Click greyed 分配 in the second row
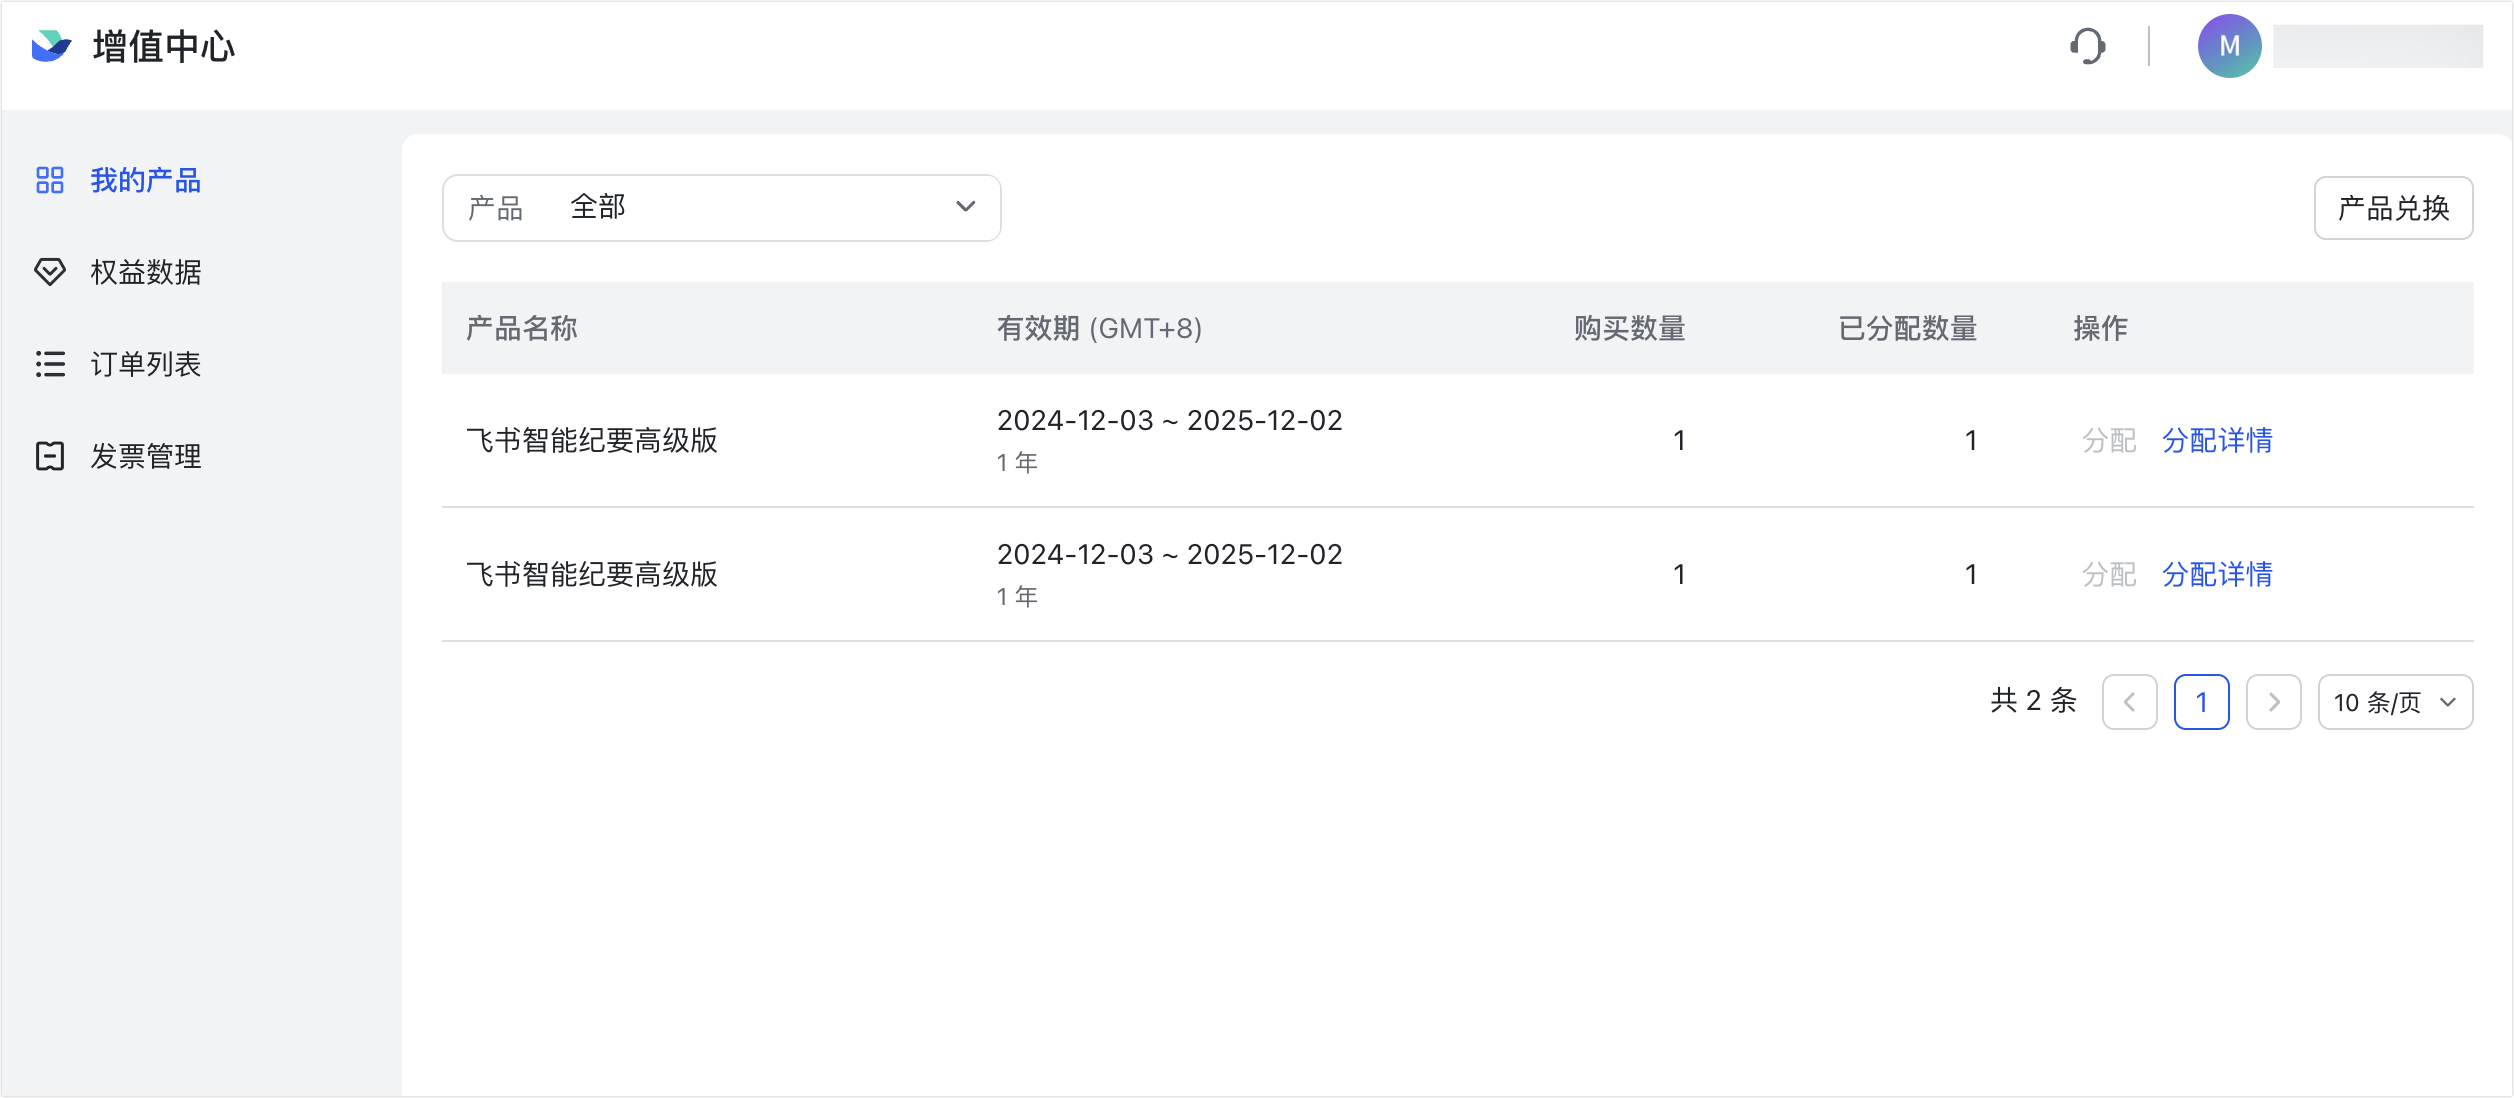The image size is (2514, 1098). click(x=2109, y=574)
